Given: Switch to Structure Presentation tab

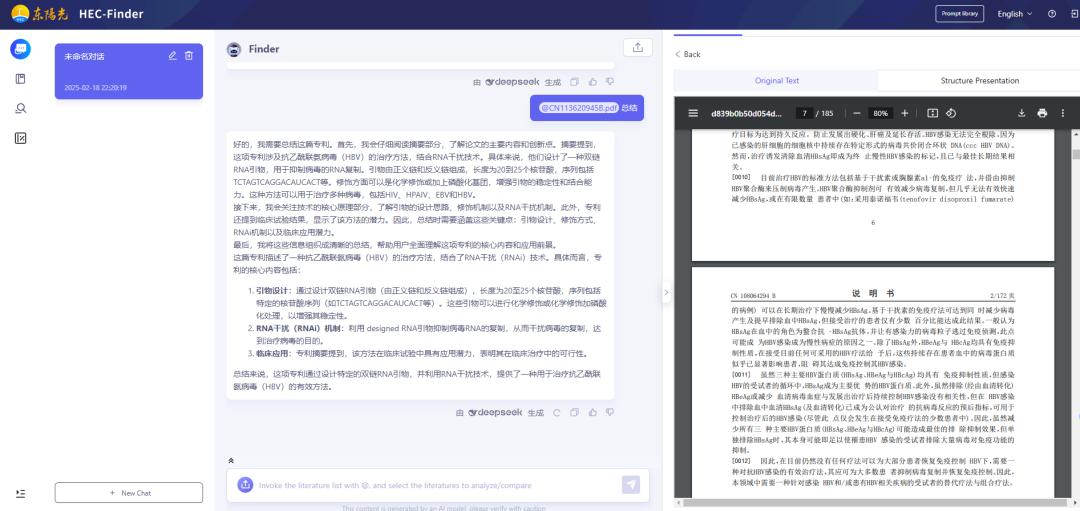Looking at the screenshot, I should coord(979,80).
